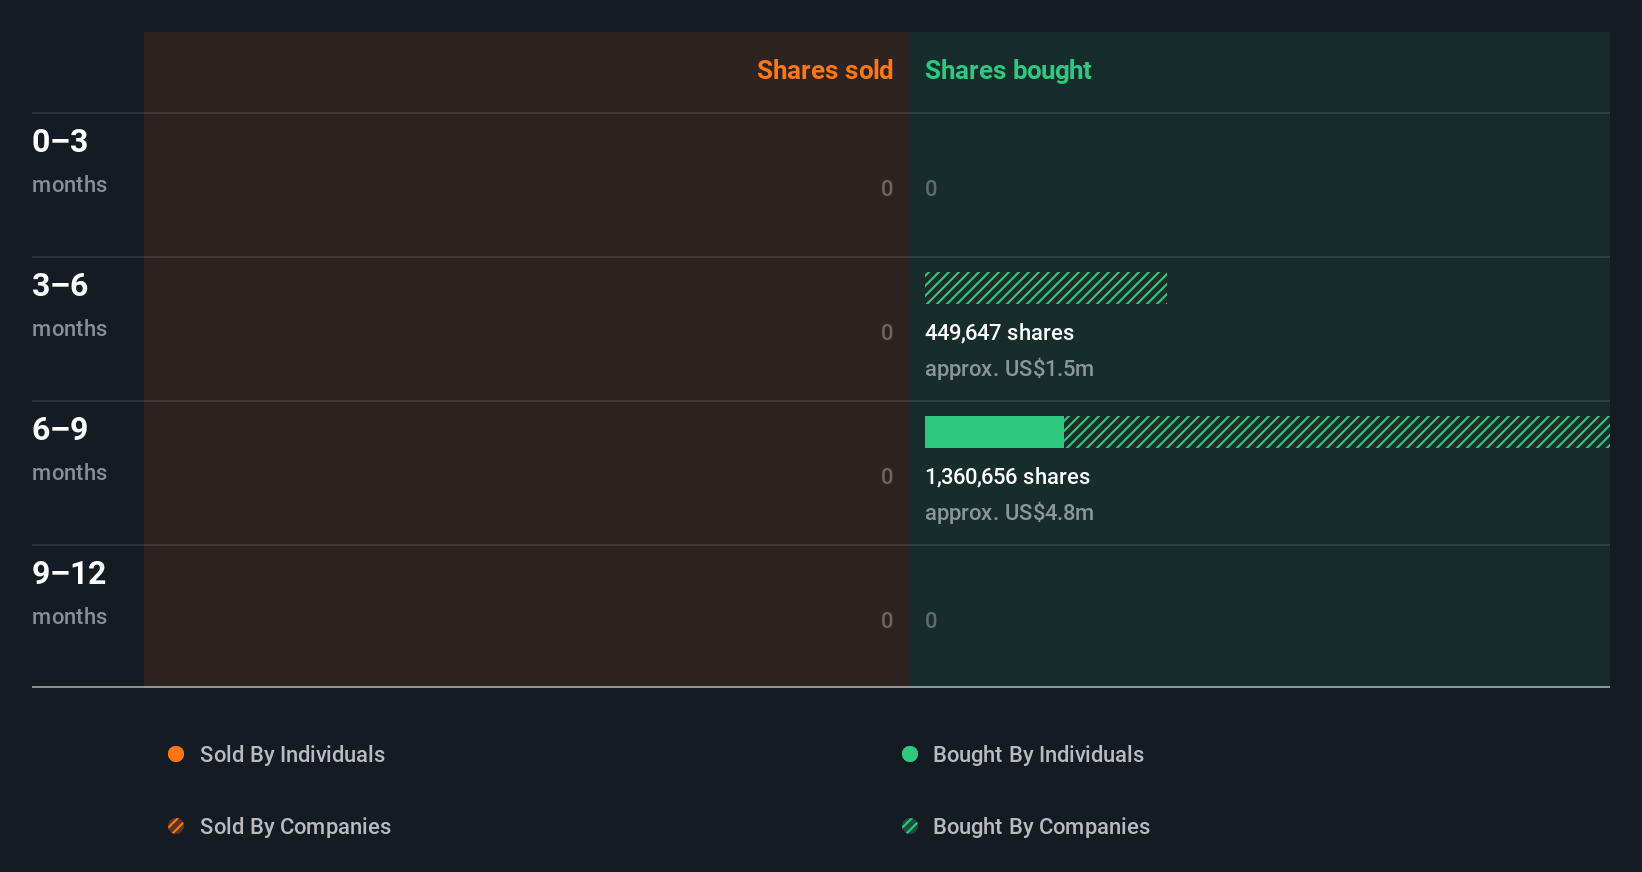1642x872 pixels.
Task: Click the green Bought By Individuals legend dot
Action: pyautogui.click(x=910, y=754)
